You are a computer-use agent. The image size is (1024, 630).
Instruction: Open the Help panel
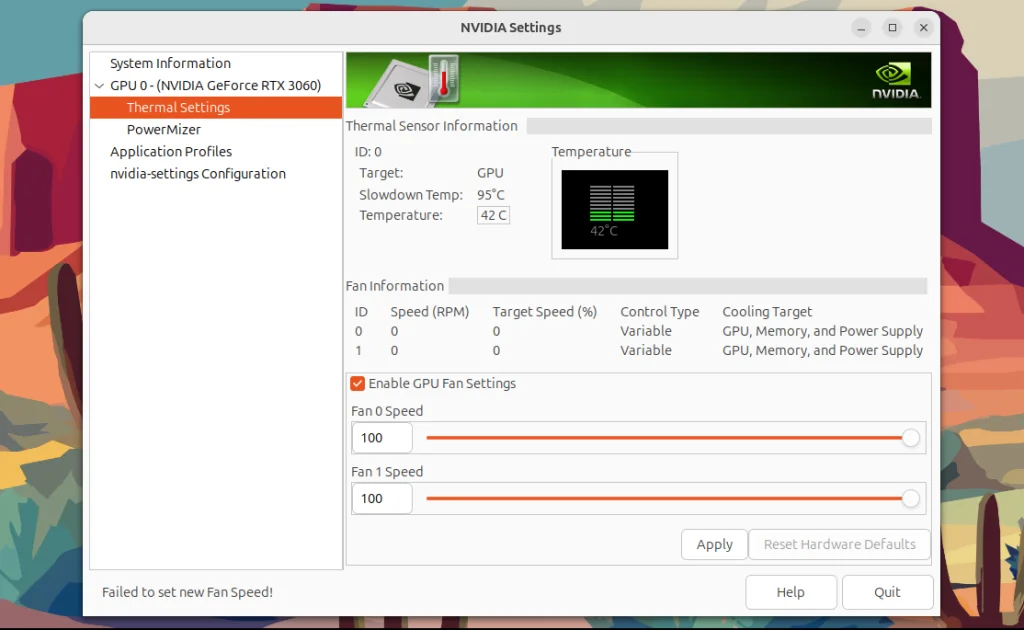(790, 592)
